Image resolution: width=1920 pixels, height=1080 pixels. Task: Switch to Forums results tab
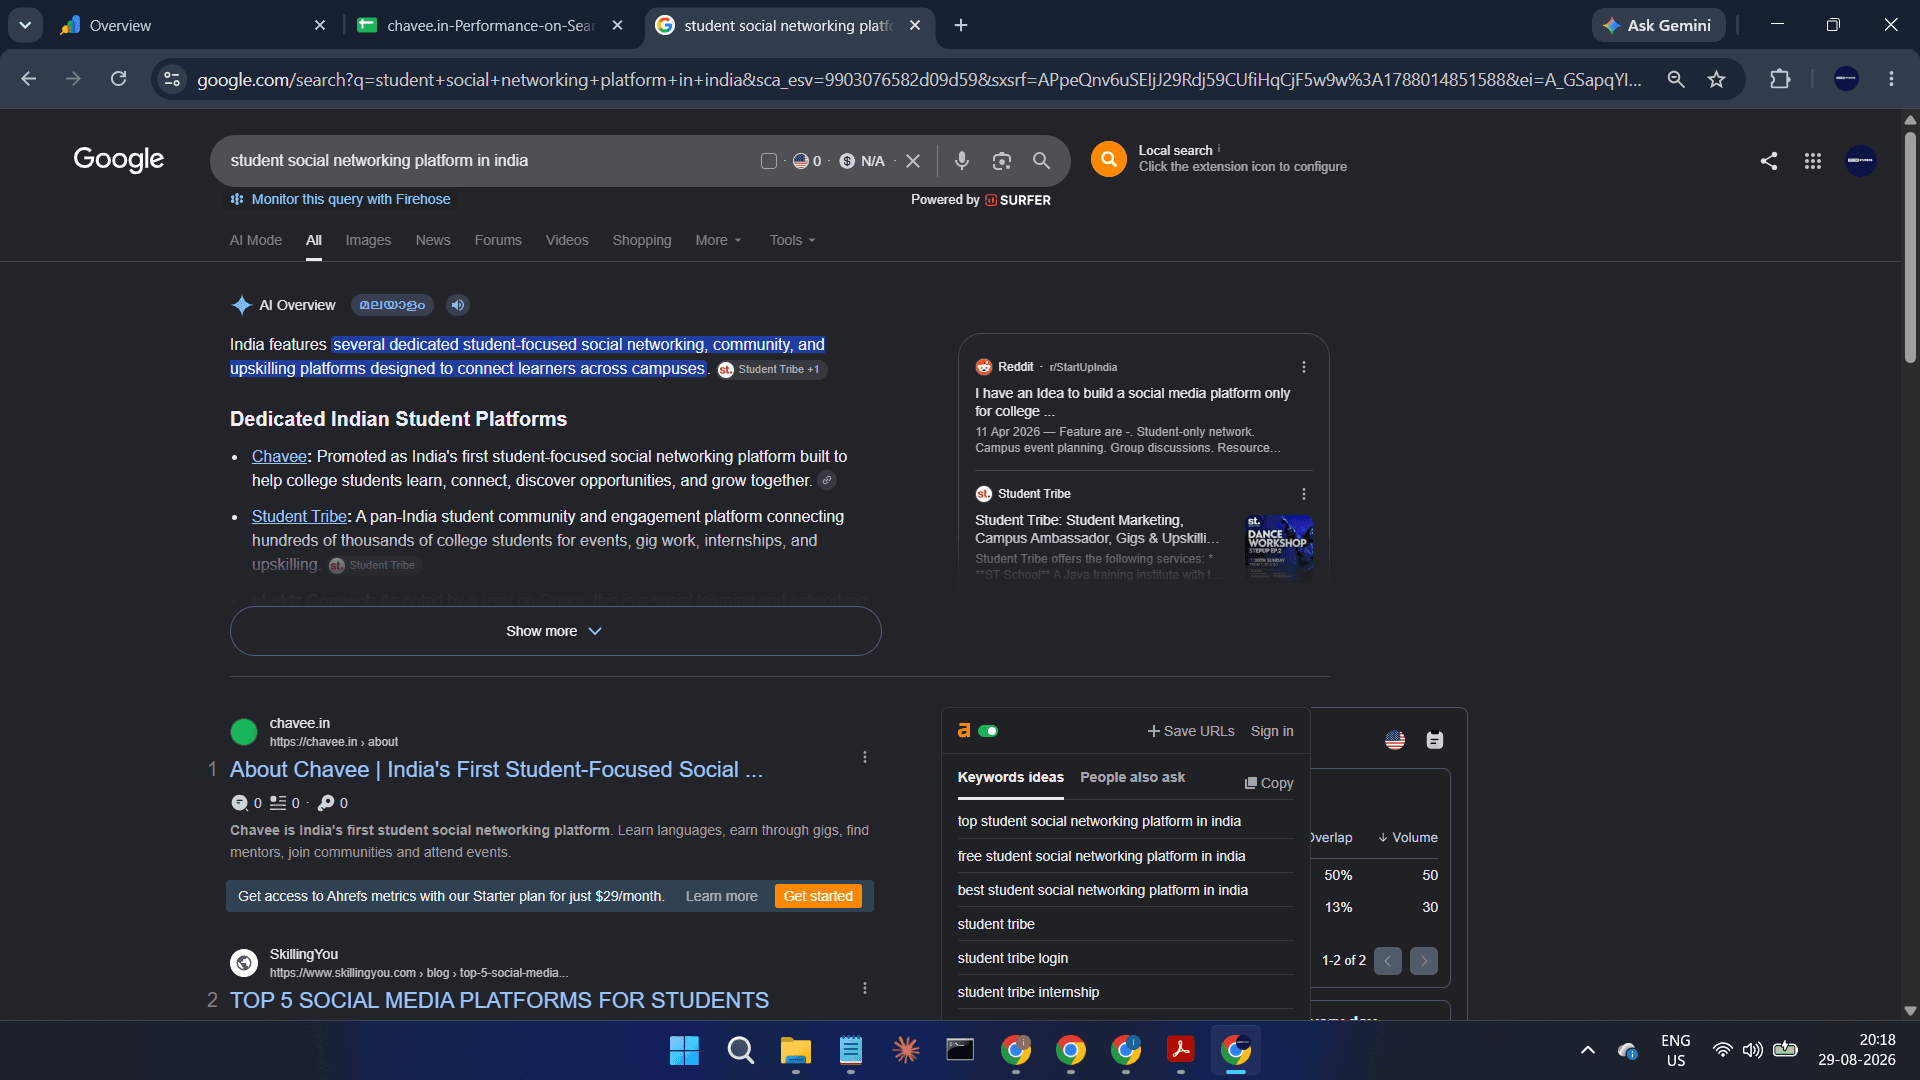pyautogui.click(x=498, y=240)
